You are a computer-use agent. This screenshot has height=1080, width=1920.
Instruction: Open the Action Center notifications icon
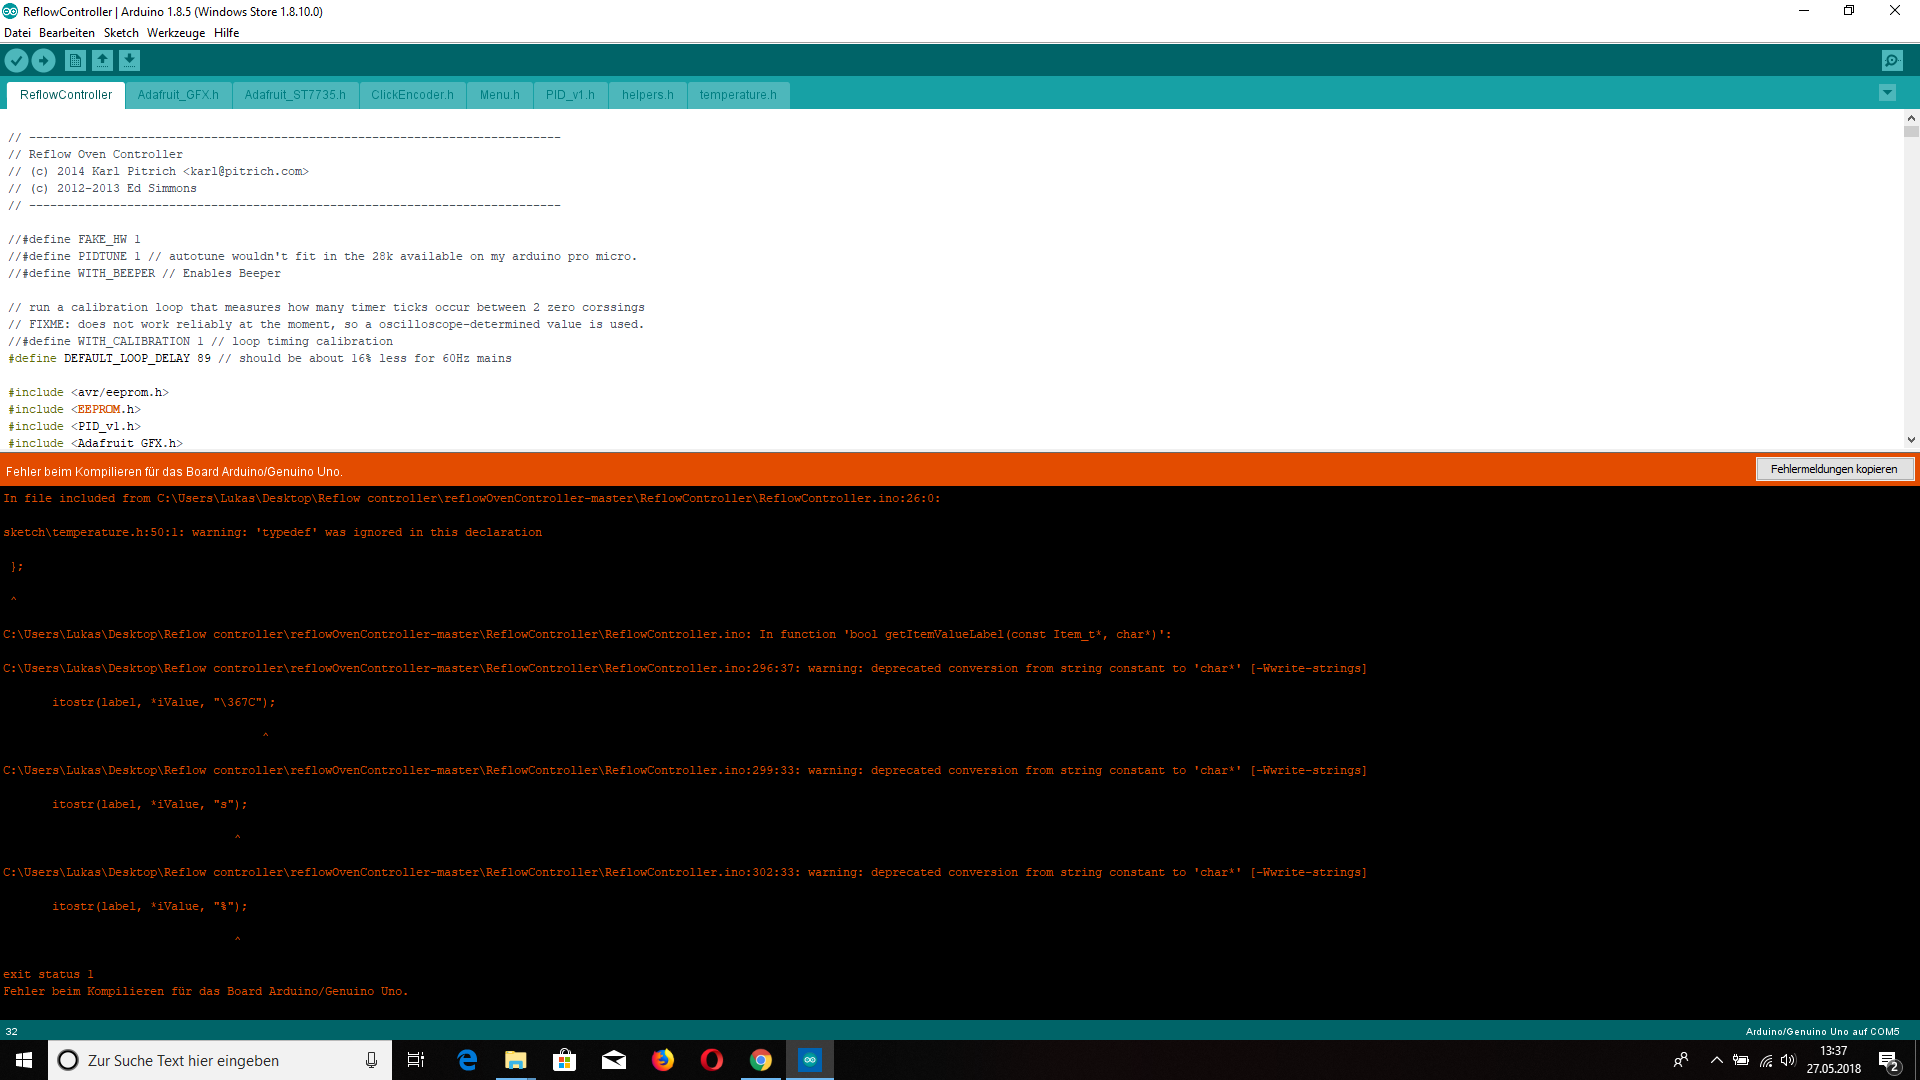click(1889, 1060)
